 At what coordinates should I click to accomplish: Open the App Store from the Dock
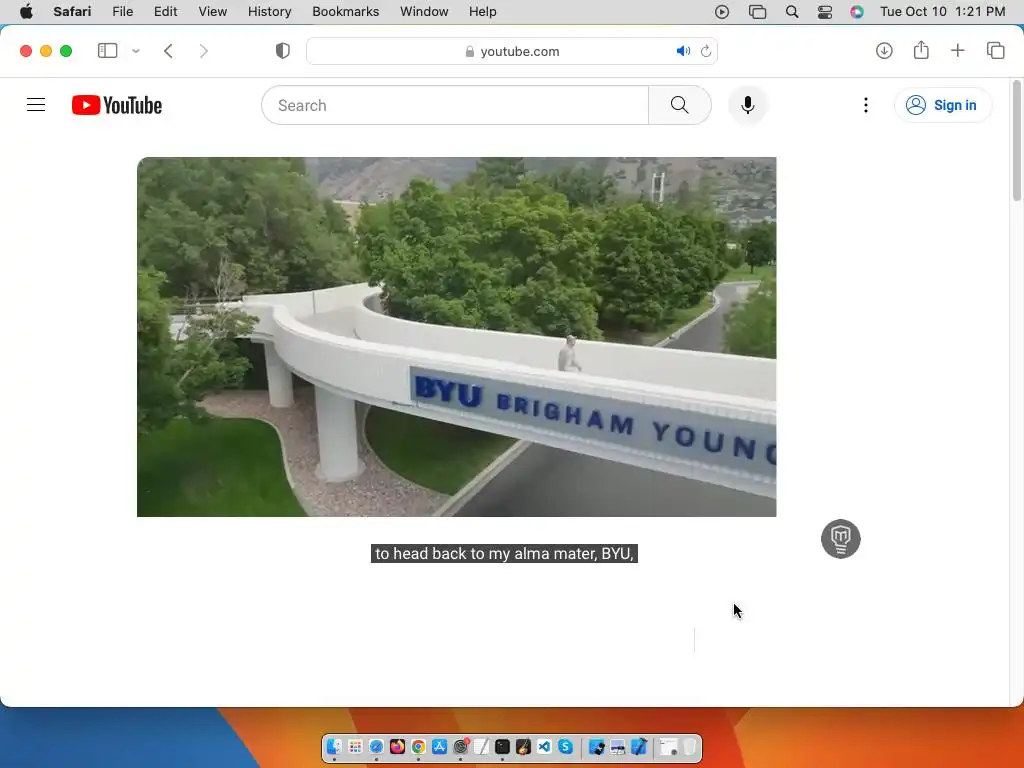pos(440,746)
